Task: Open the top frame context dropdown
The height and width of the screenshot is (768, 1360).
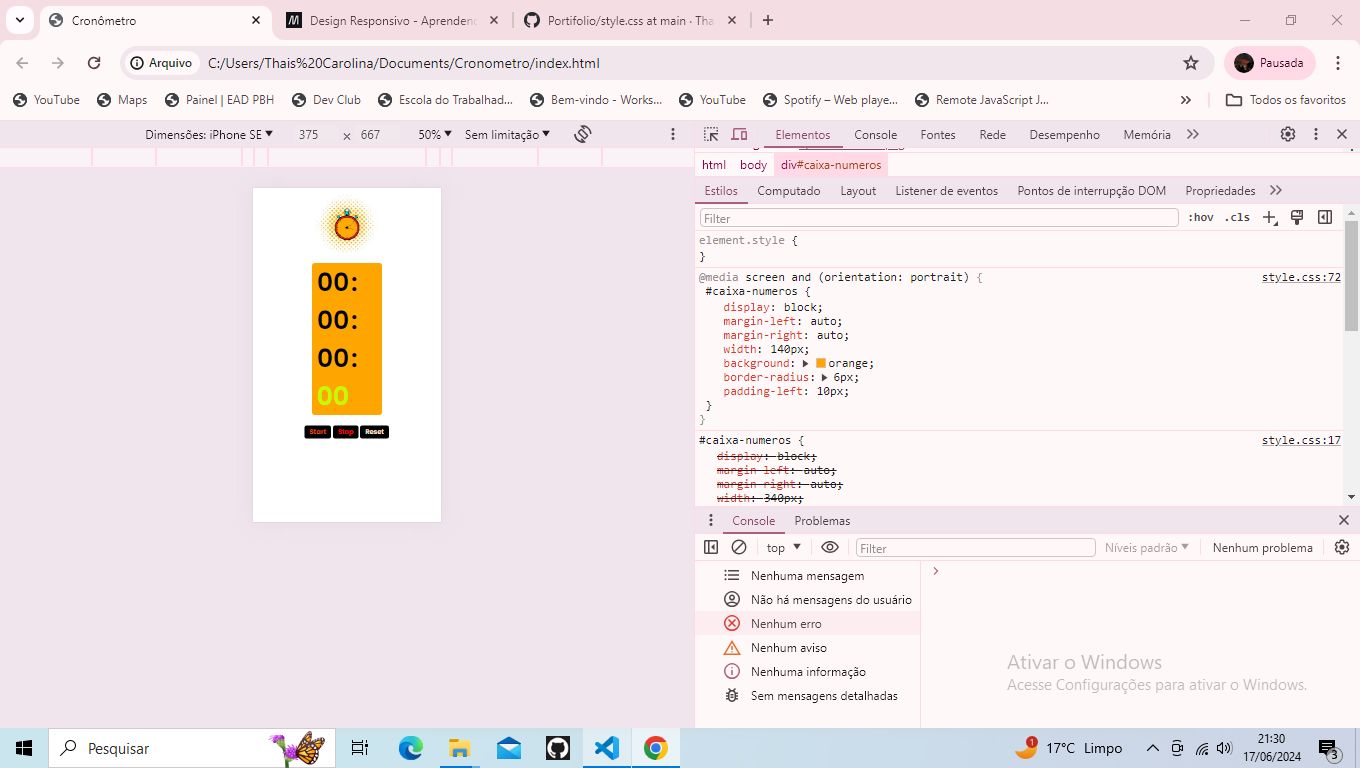Action: pyautogui.click(x=781, y=547)
